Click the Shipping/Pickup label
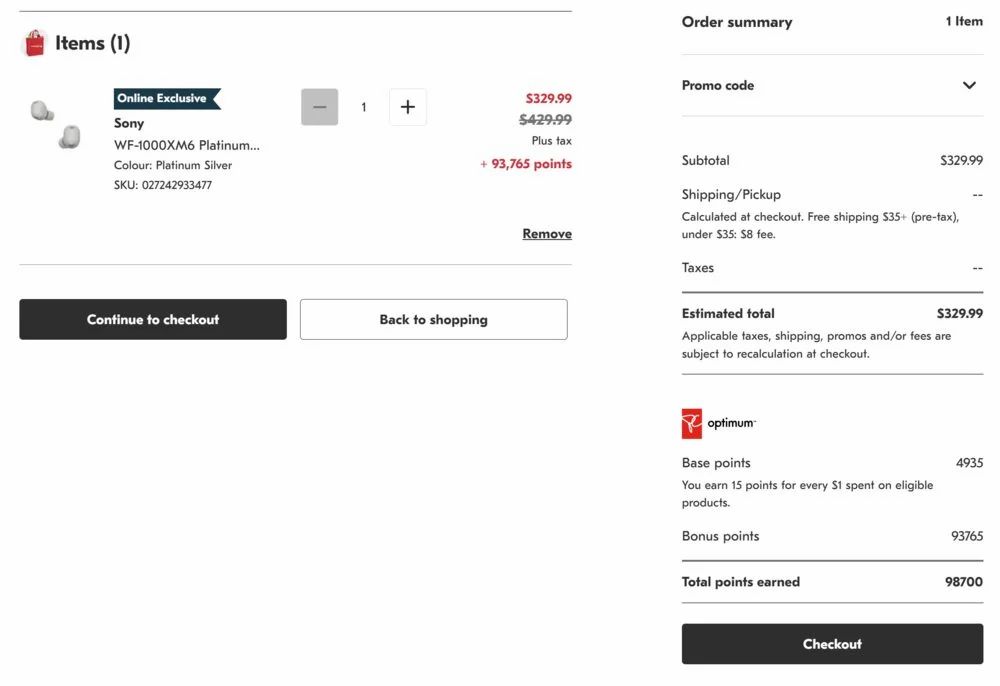 [x=731, y=194]
